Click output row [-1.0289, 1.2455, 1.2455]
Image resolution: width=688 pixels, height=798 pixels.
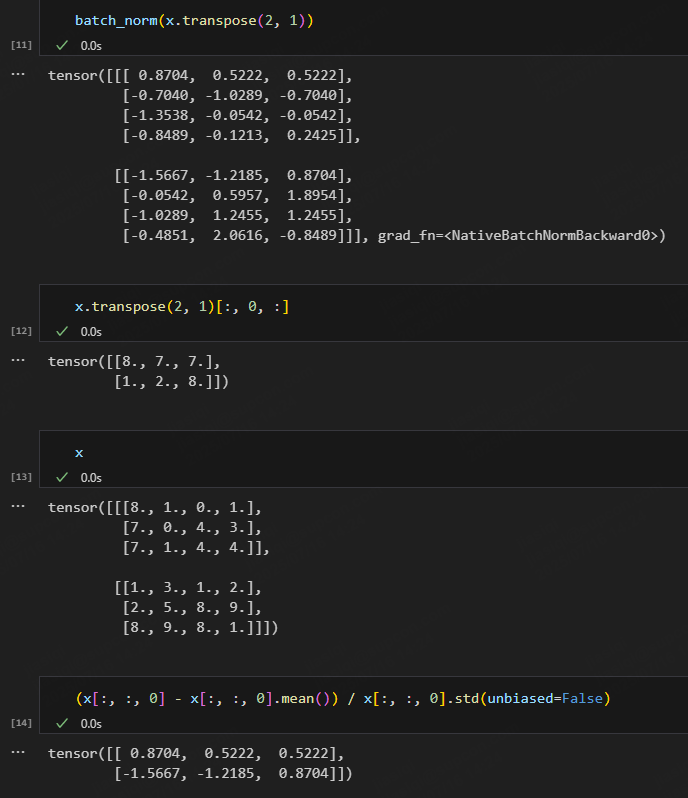pyautogui.click(x=237, y=215)
